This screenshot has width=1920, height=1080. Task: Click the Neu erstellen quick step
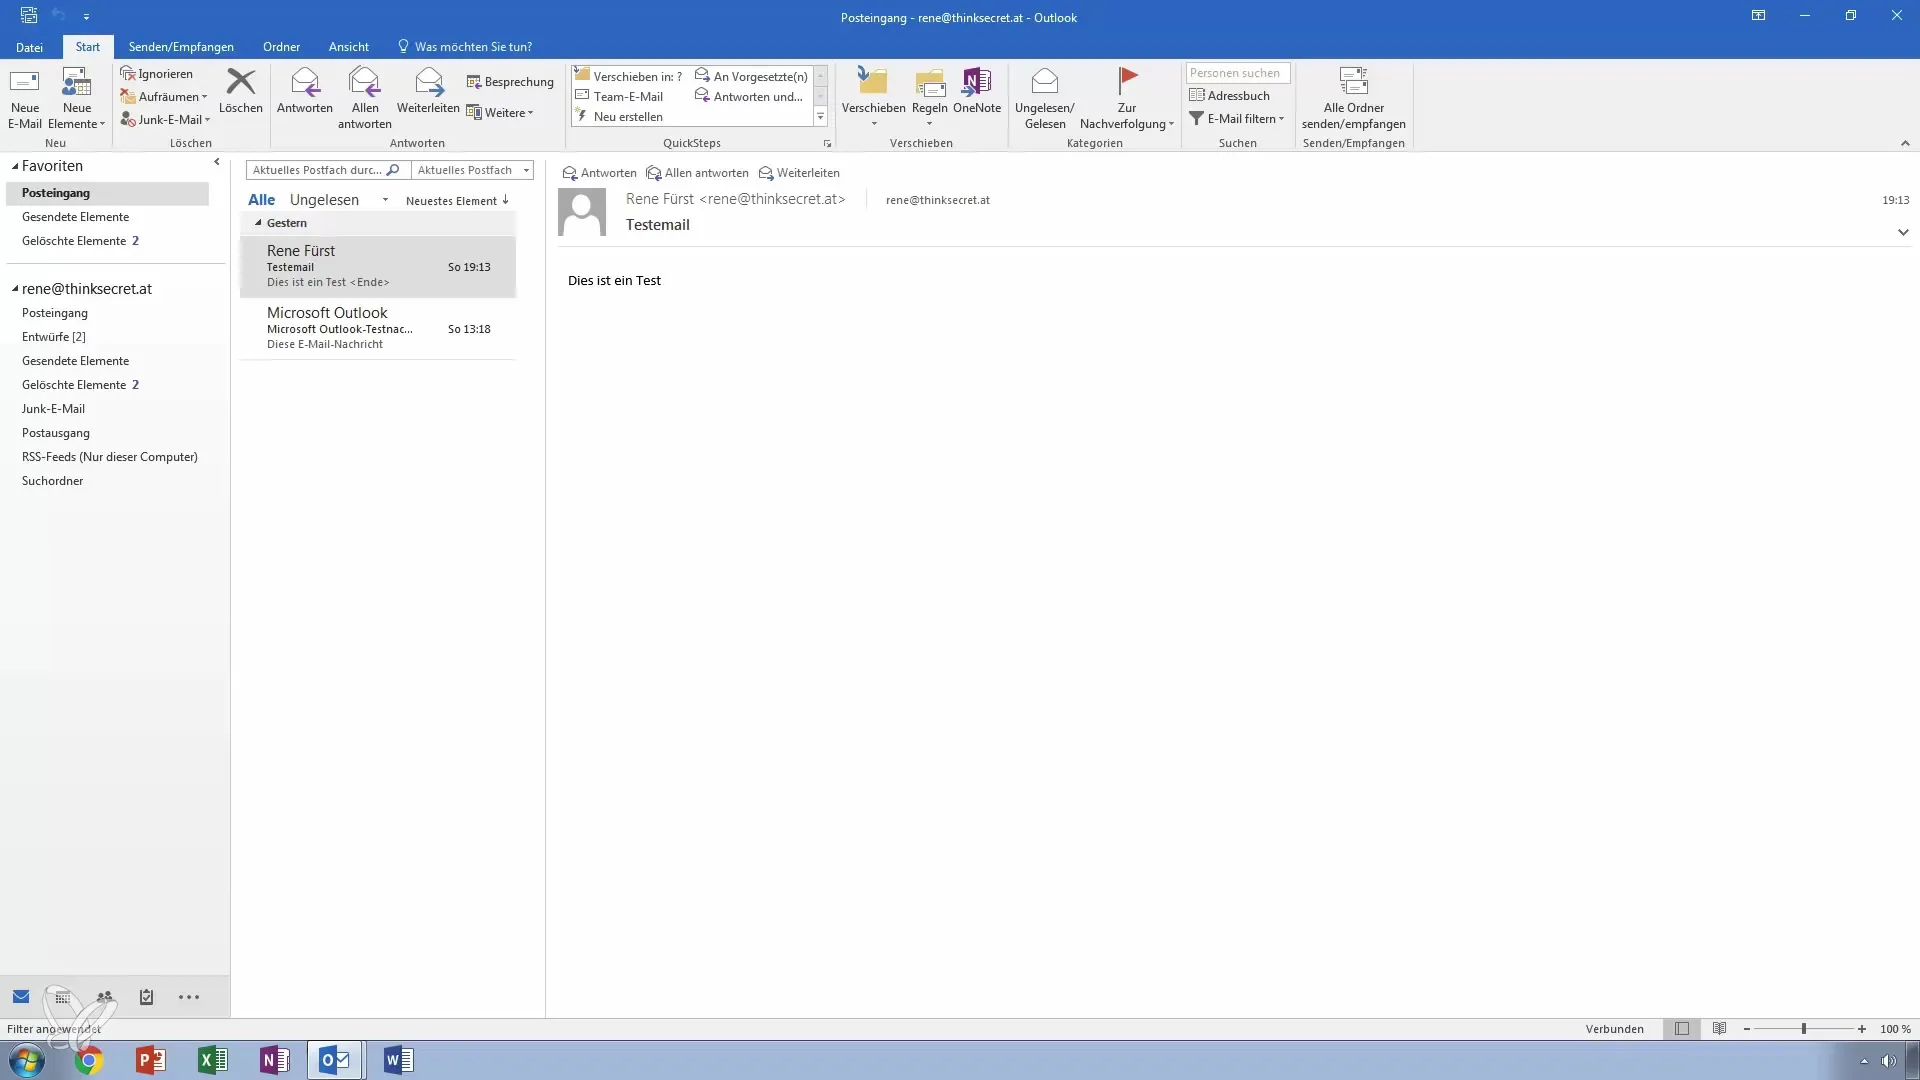[x=619, y=117]
